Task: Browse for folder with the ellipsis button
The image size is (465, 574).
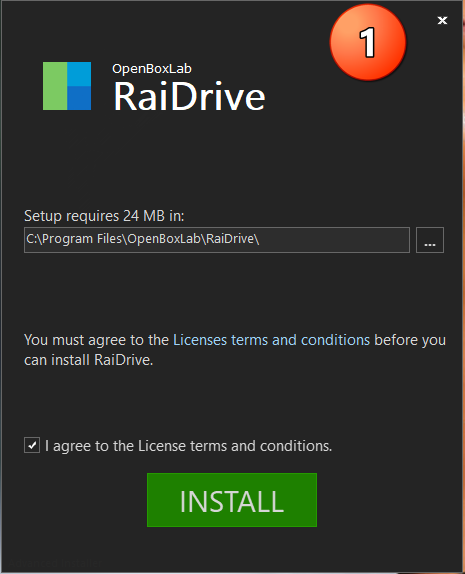Action: pos(430,240)
